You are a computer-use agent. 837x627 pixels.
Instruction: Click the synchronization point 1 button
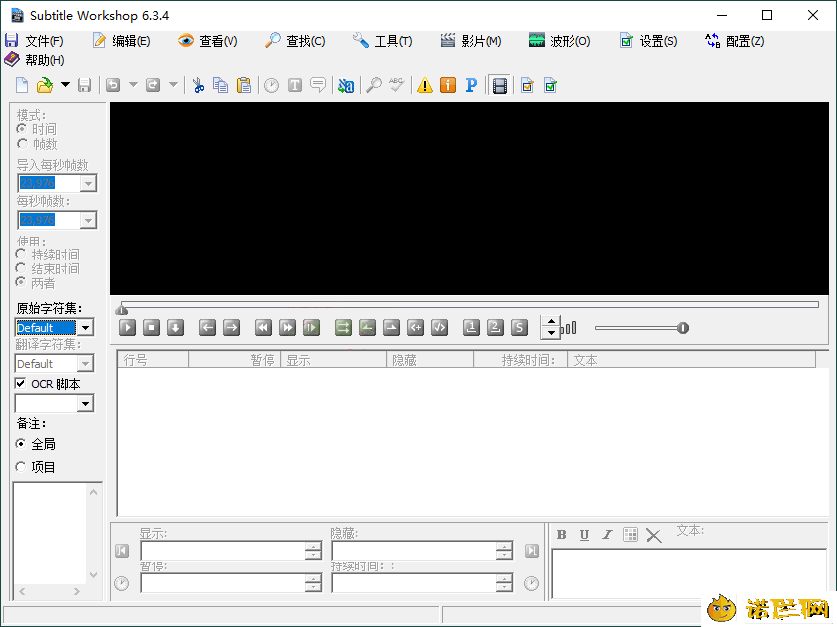(471, 328)
